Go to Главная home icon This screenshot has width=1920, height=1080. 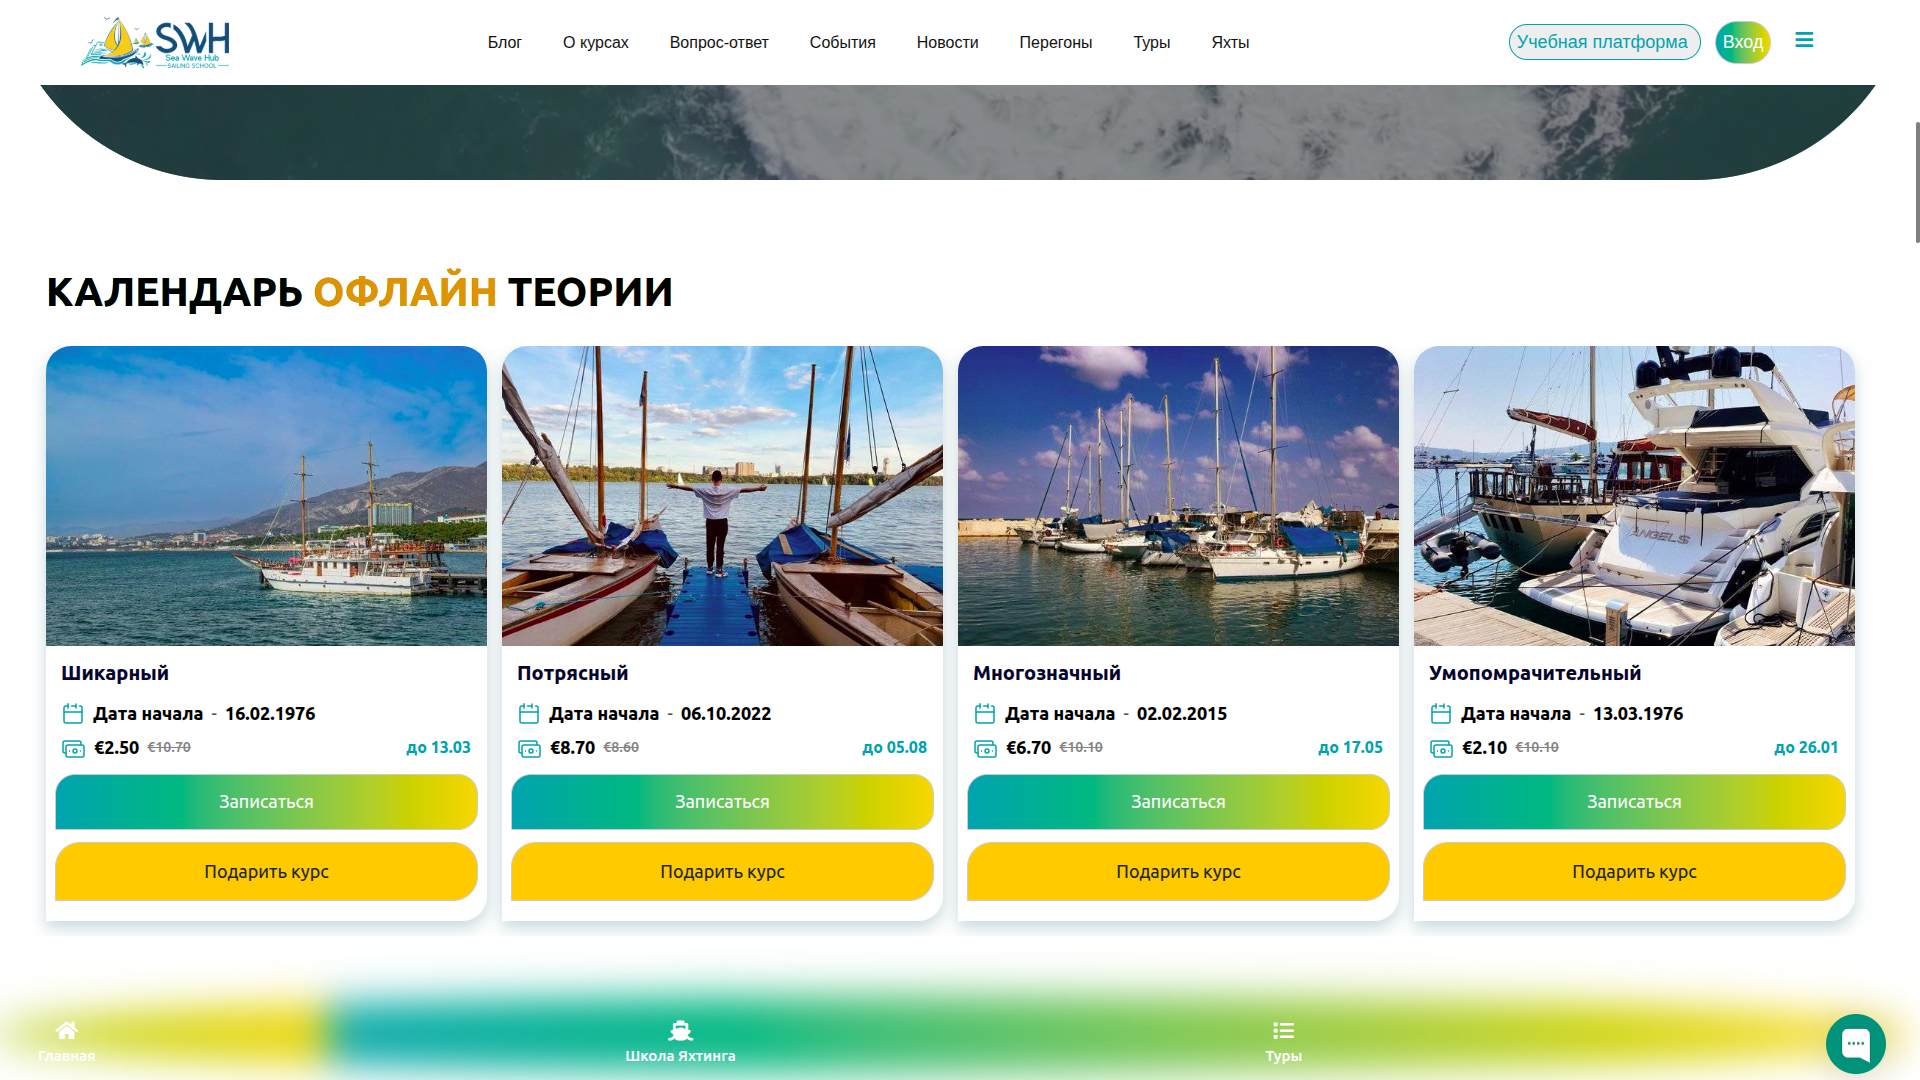[67, 1030]
